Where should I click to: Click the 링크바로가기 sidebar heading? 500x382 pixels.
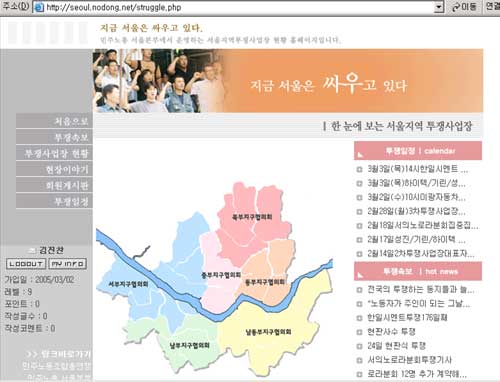(58, 354)
